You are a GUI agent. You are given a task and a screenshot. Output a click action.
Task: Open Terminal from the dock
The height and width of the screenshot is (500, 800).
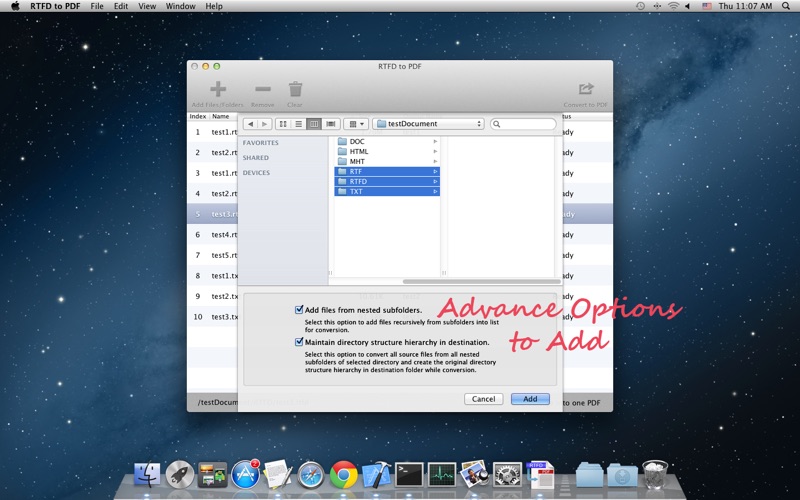(410, 475)
